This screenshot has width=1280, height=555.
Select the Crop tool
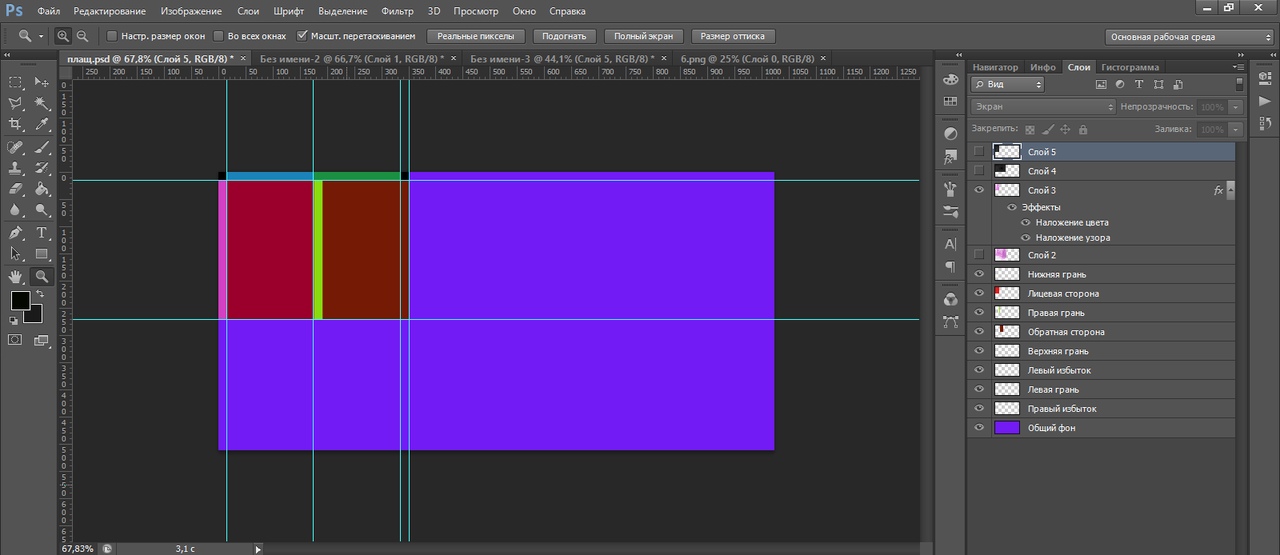click(16, 124)
